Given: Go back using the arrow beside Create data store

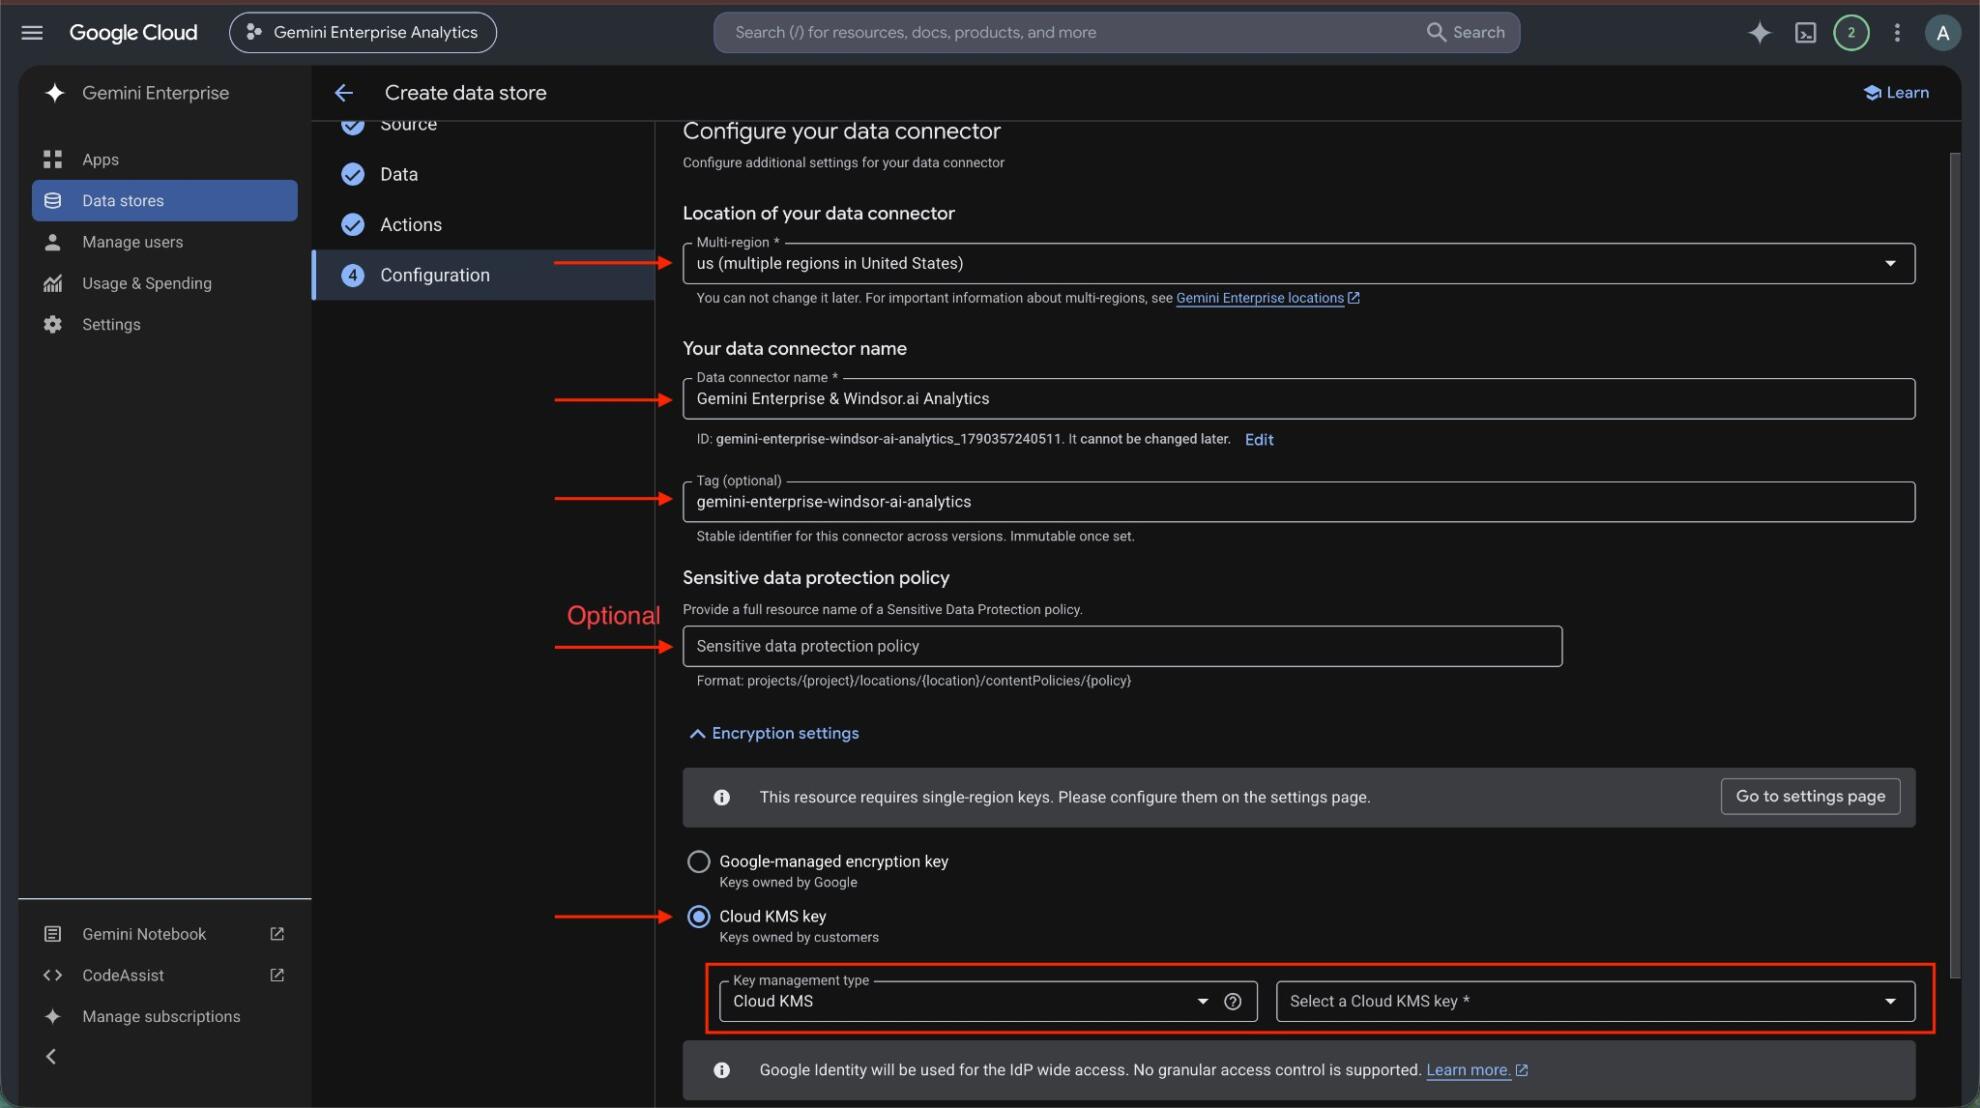Looking at the screenshot, I should tap(344, 93).
